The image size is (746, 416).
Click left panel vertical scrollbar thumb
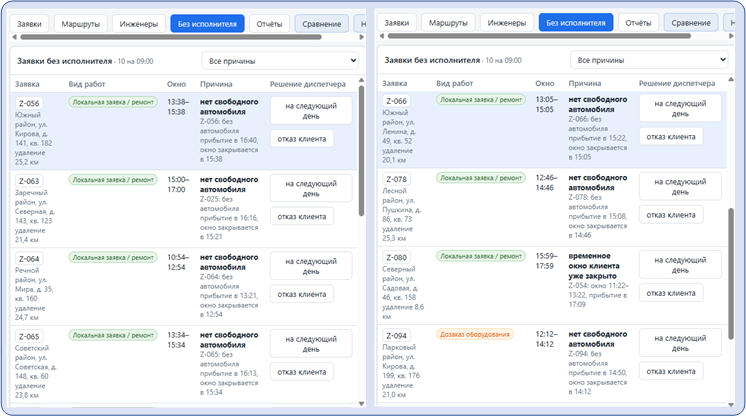(361, 151)
